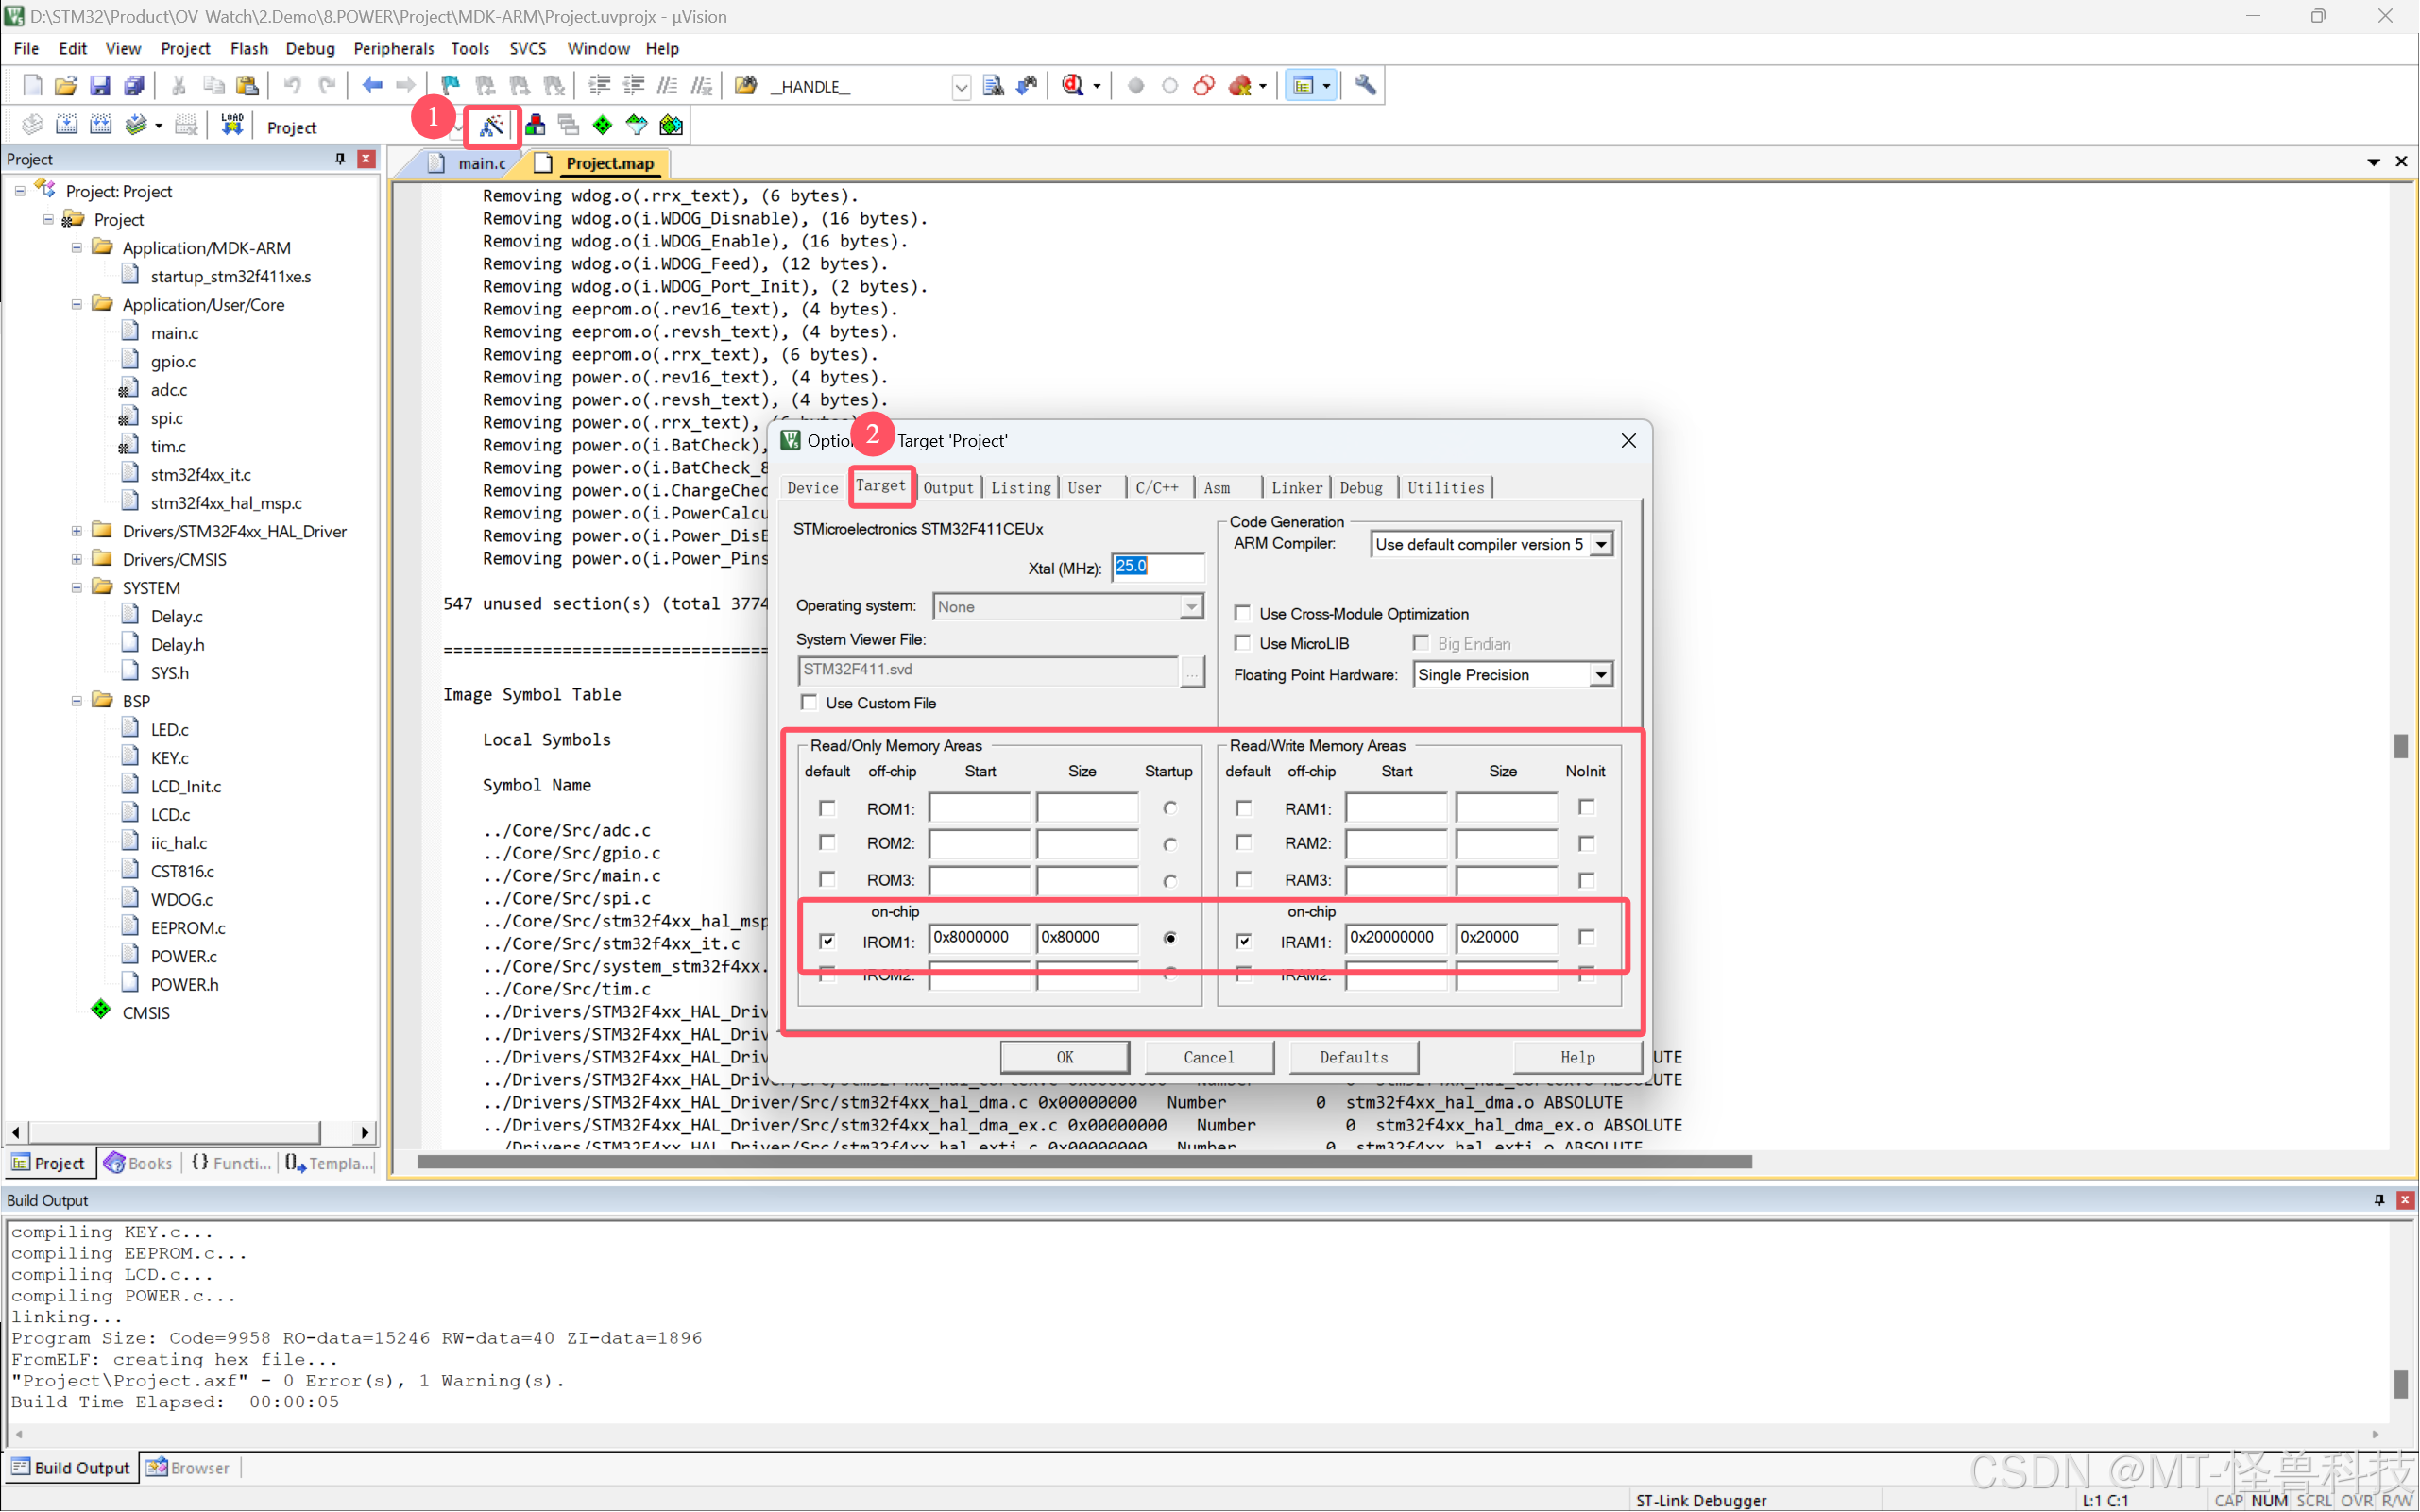Switch to the Linker tab

[1296, 488]
